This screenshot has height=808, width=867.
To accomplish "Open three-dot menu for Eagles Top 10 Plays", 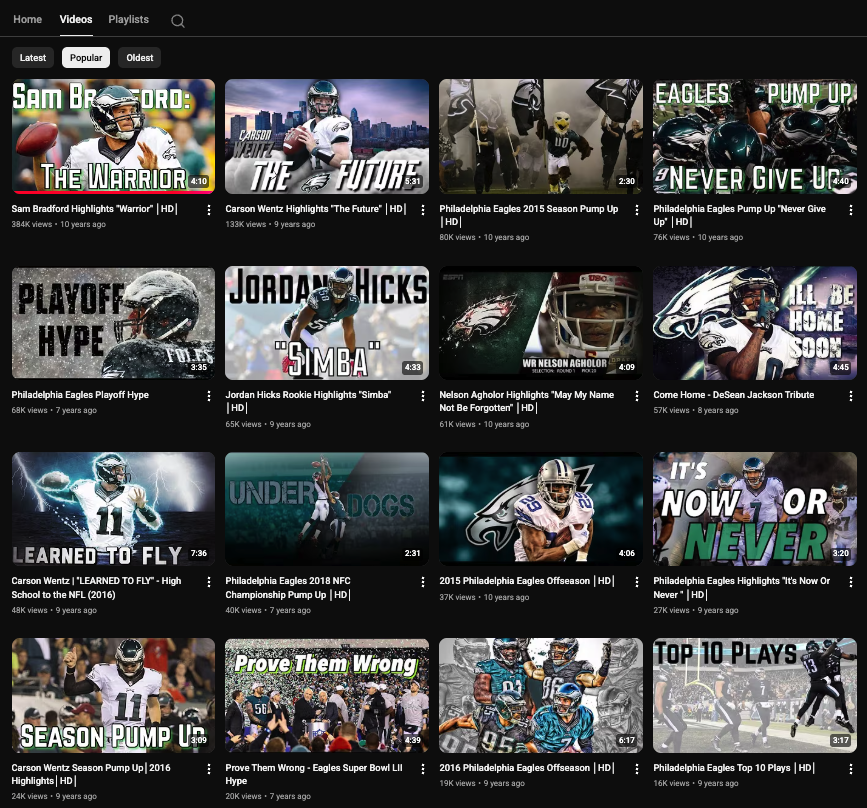I will click(x=851, y=769).
